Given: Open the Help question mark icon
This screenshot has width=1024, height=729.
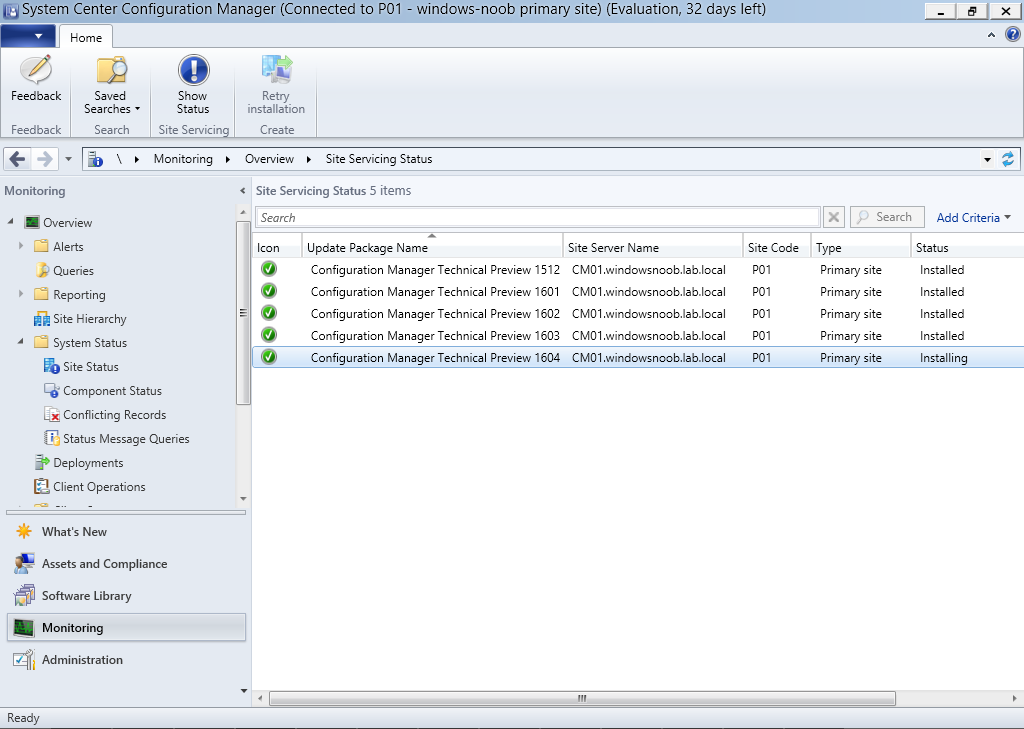Looking at the screenshot, I should (1012, 35).
